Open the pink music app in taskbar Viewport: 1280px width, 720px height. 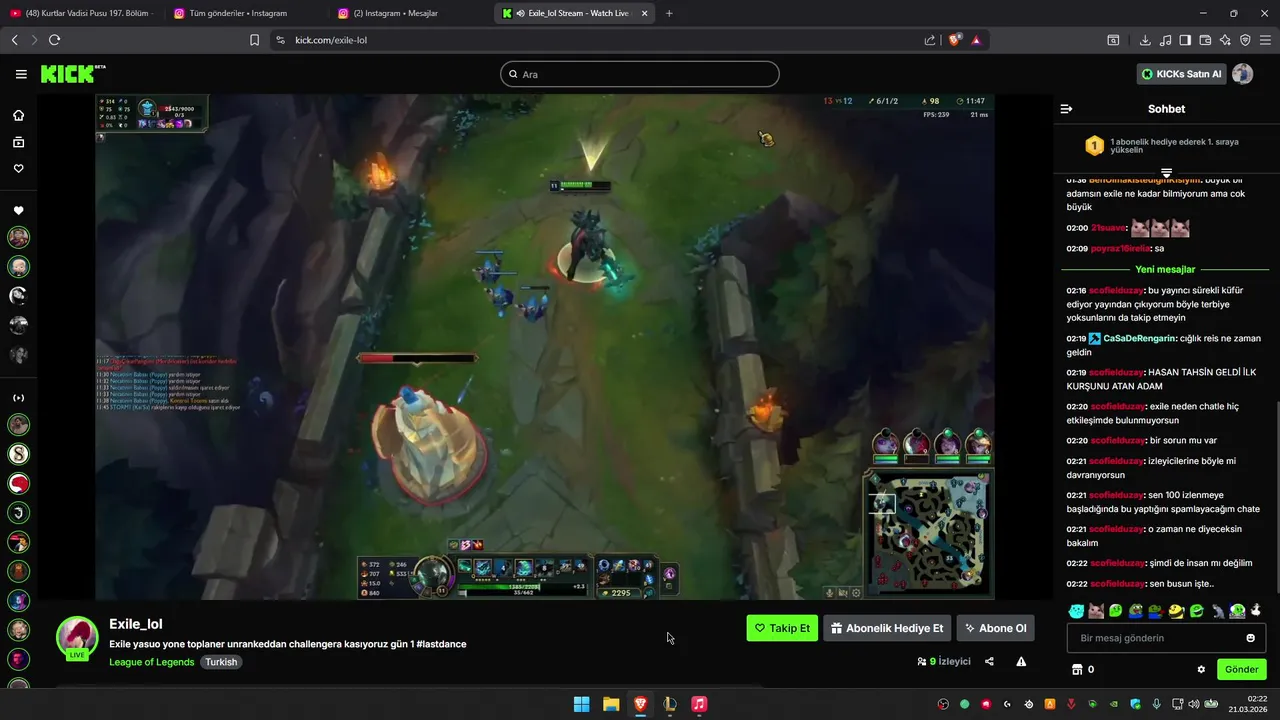pos(699,704)
